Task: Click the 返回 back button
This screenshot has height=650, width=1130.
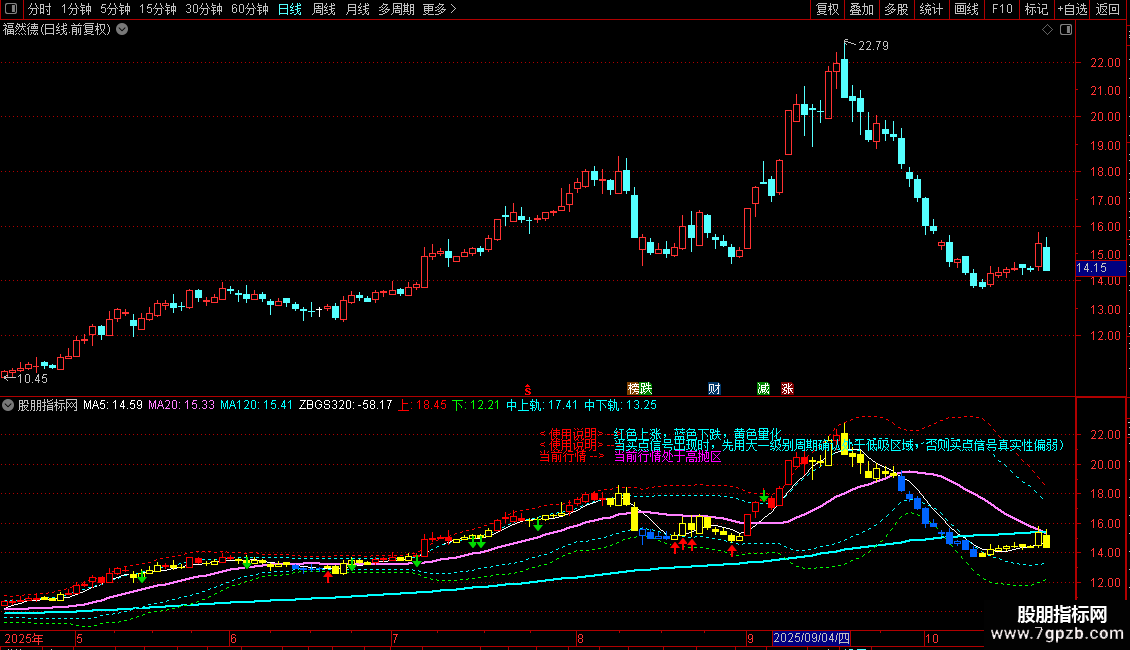Action: tap(1108, 9)
